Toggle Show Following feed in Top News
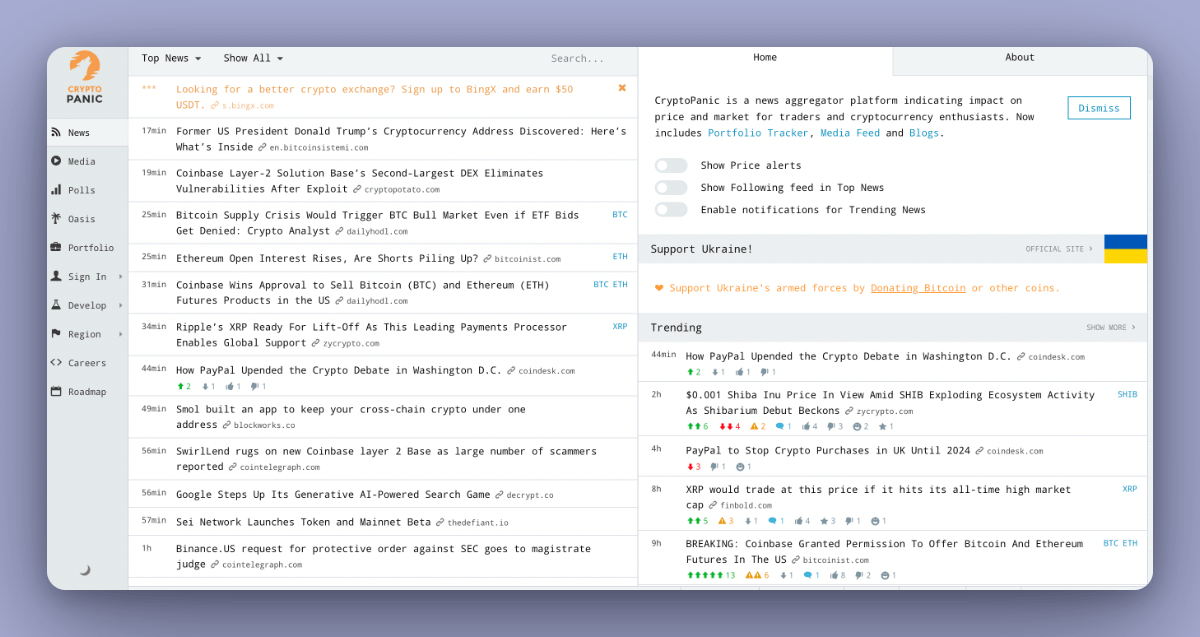 click(671, 187)
